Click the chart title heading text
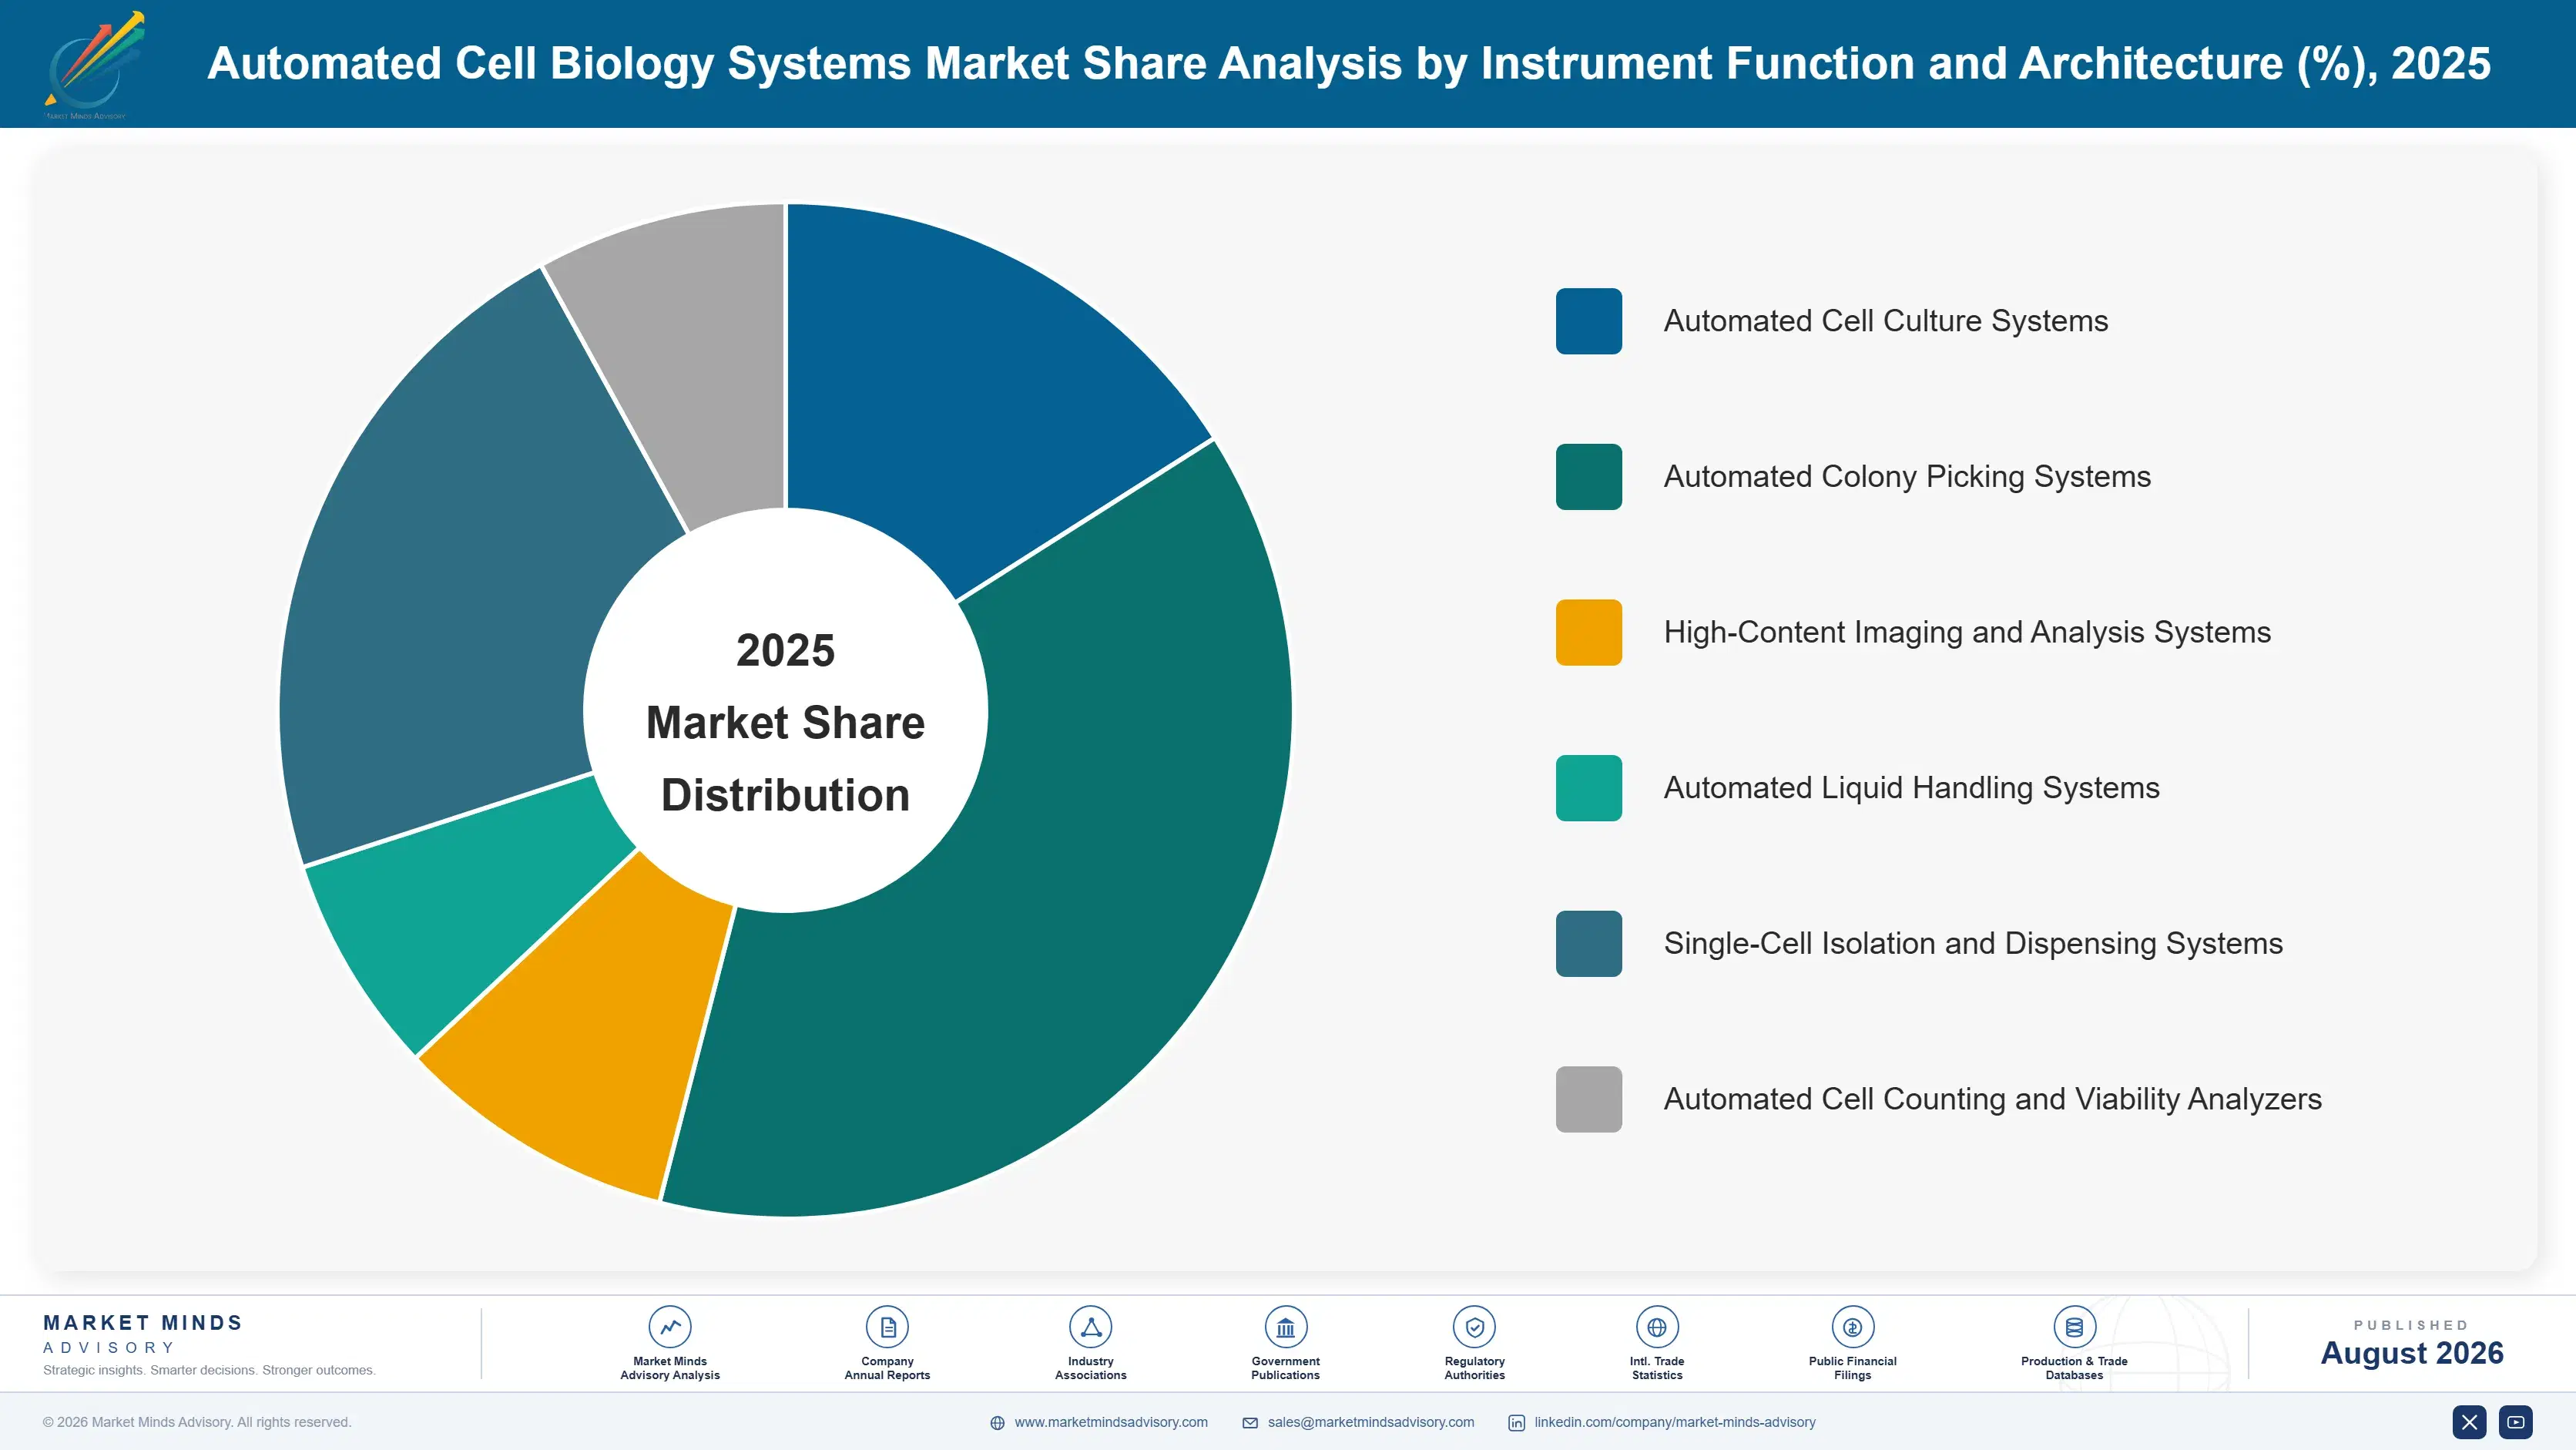Screen dimensions: 2576x1450 (x=1348, y=63)
